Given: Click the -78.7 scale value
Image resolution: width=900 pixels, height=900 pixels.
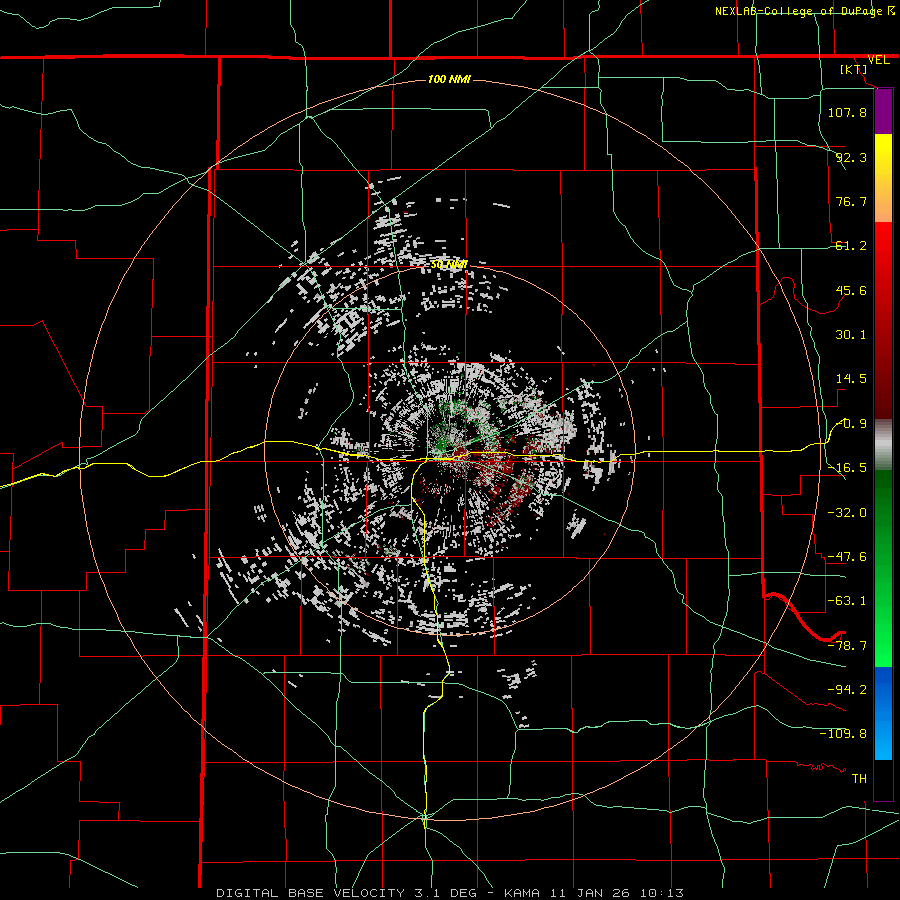Looking at the screenshot, I should tap(847, 646).
